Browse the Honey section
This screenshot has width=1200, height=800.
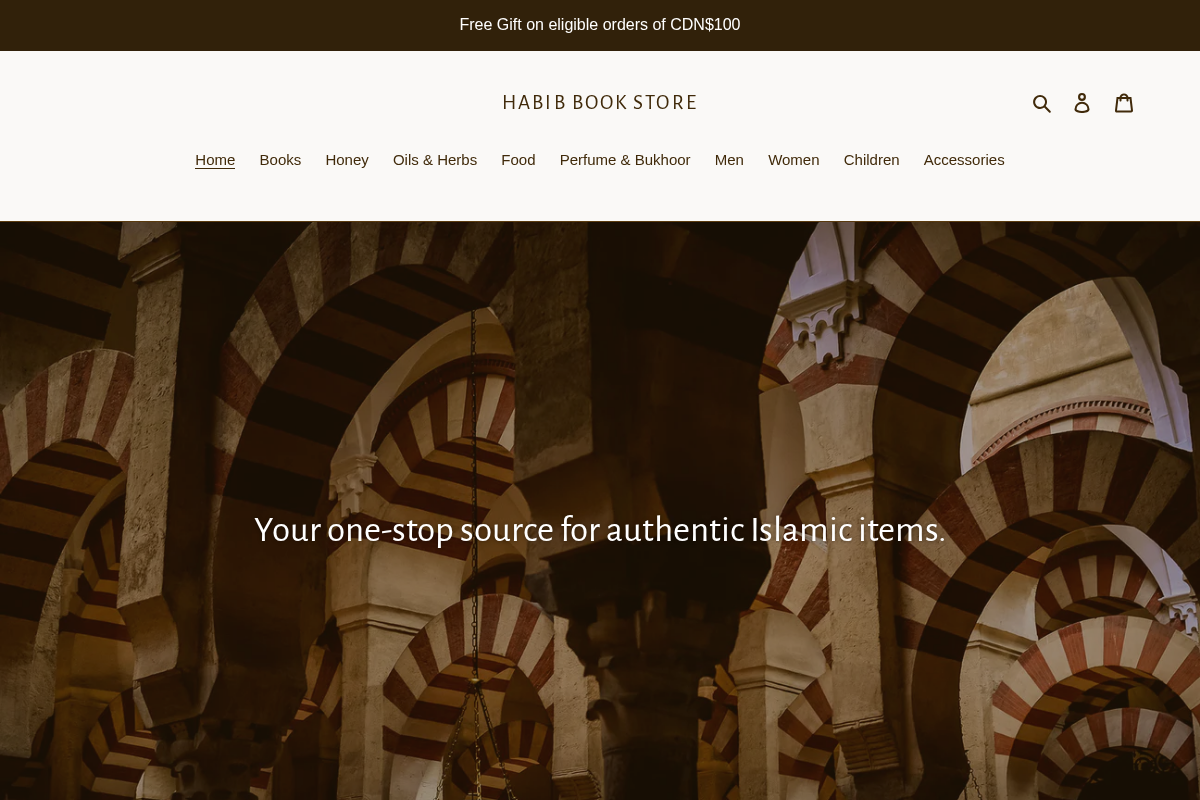(x=347, y=160)
